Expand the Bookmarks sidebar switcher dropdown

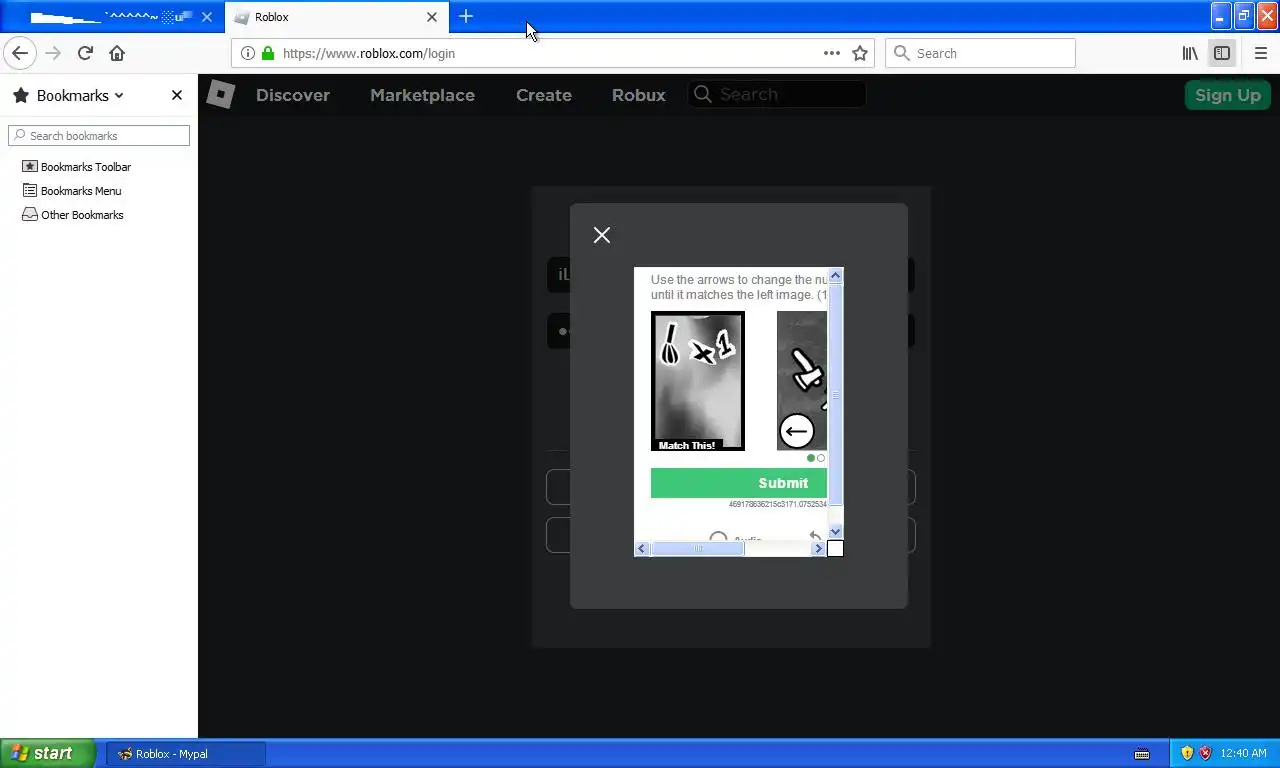pos(80,95)
